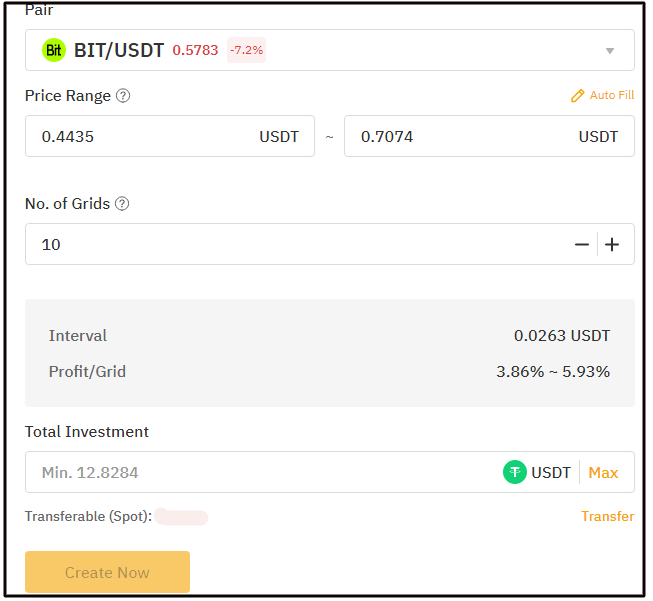653x601 pixels.
Task: Click the green Tether USDT icon
Action: click(x=515, y=472)
